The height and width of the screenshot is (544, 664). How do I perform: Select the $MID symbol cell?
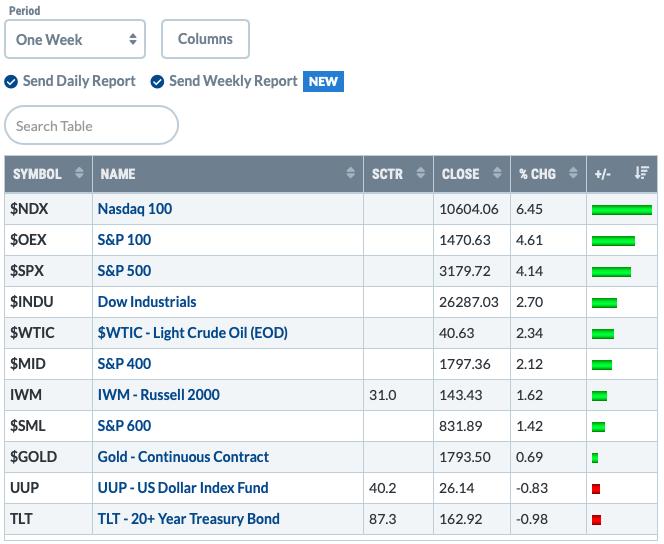pos(48,364)
